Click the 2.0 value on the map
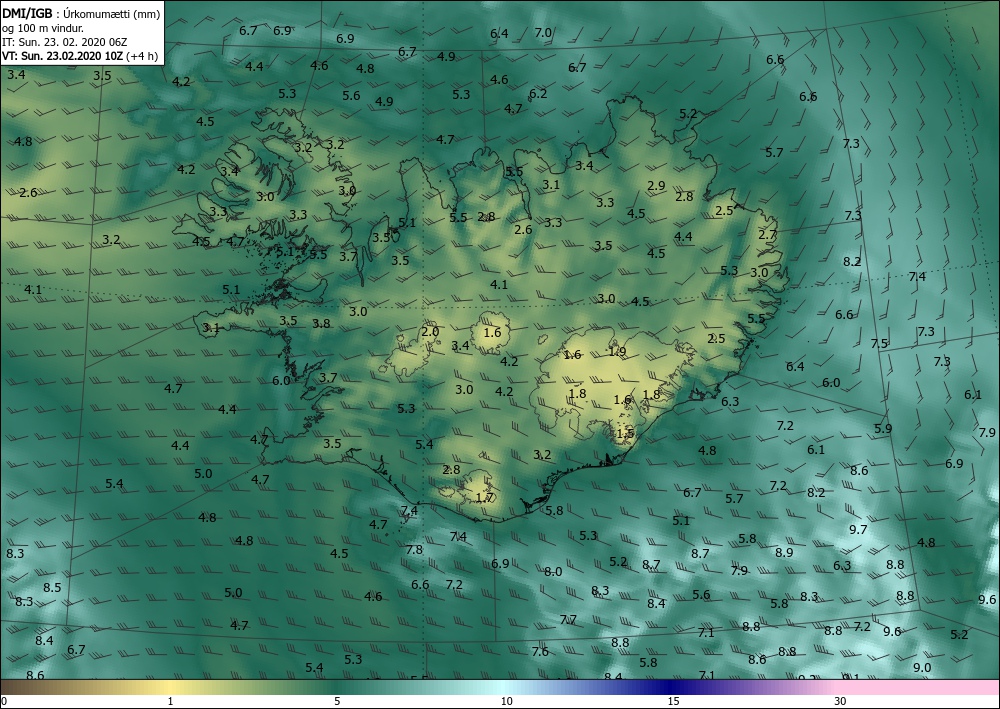The width and height of the screenshot is (1000, 709). click(430, 332)
